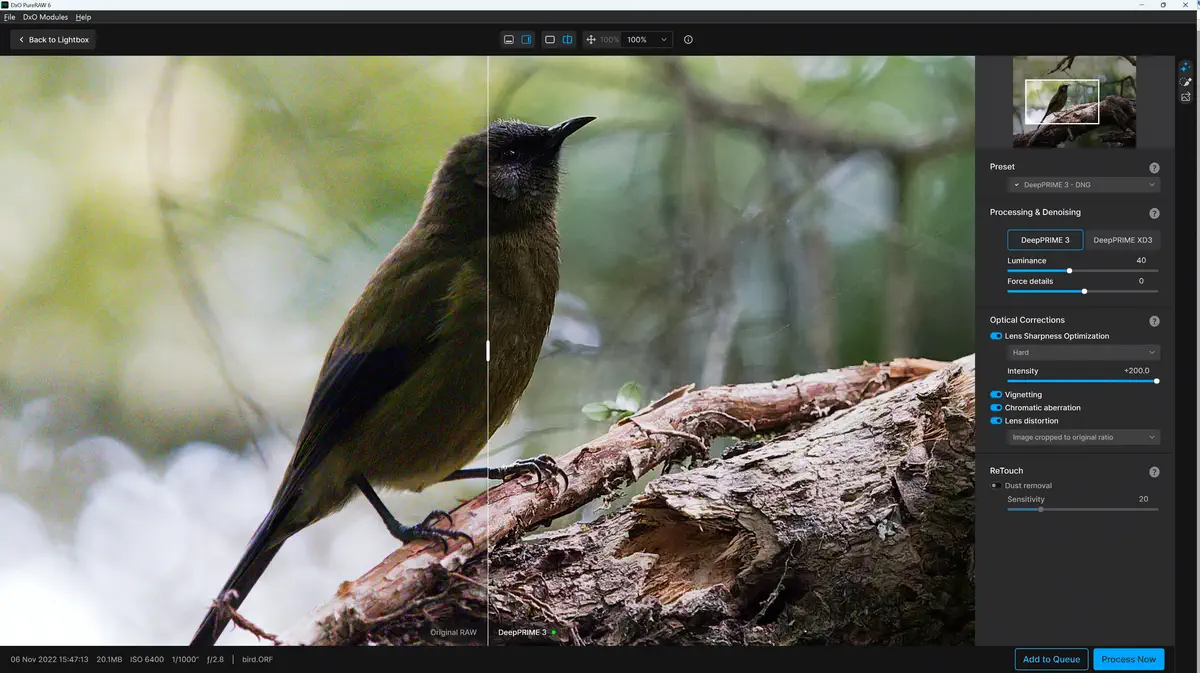
Task: Switch to single image view icon
Action: (x=550, y=40)
